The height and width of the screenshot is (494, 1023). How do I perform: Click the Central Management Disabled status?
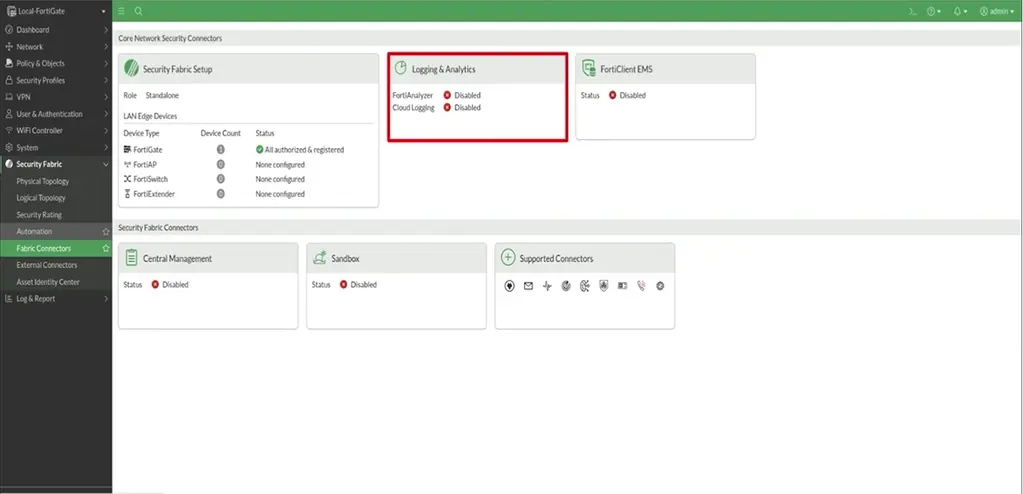click(170, 285)
